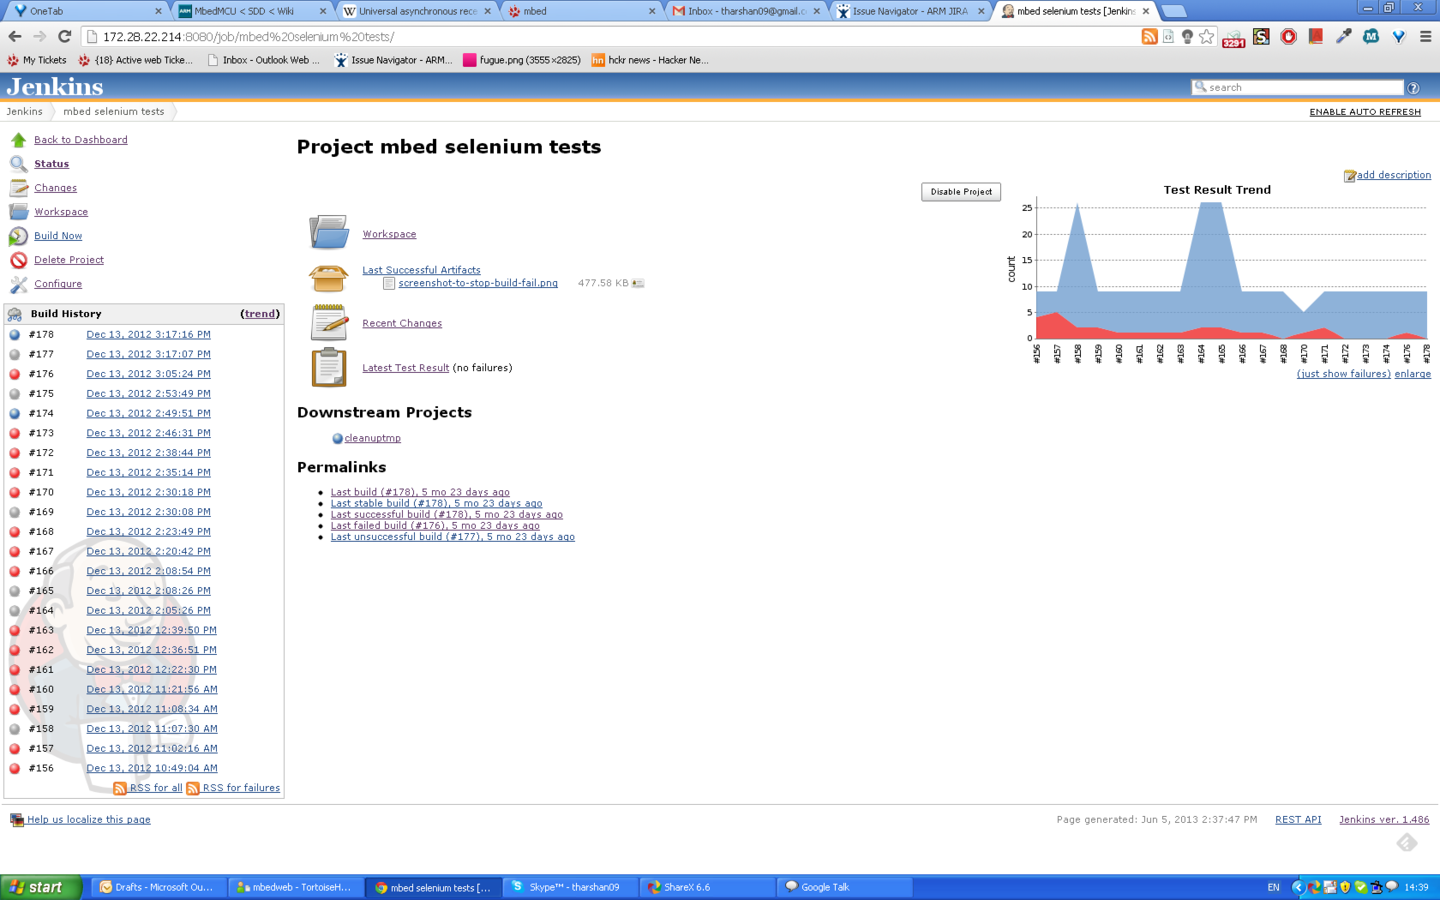Open Skype from the taskbar
The height and width of the screenshot is (900, 1440).
coord(570,887)
